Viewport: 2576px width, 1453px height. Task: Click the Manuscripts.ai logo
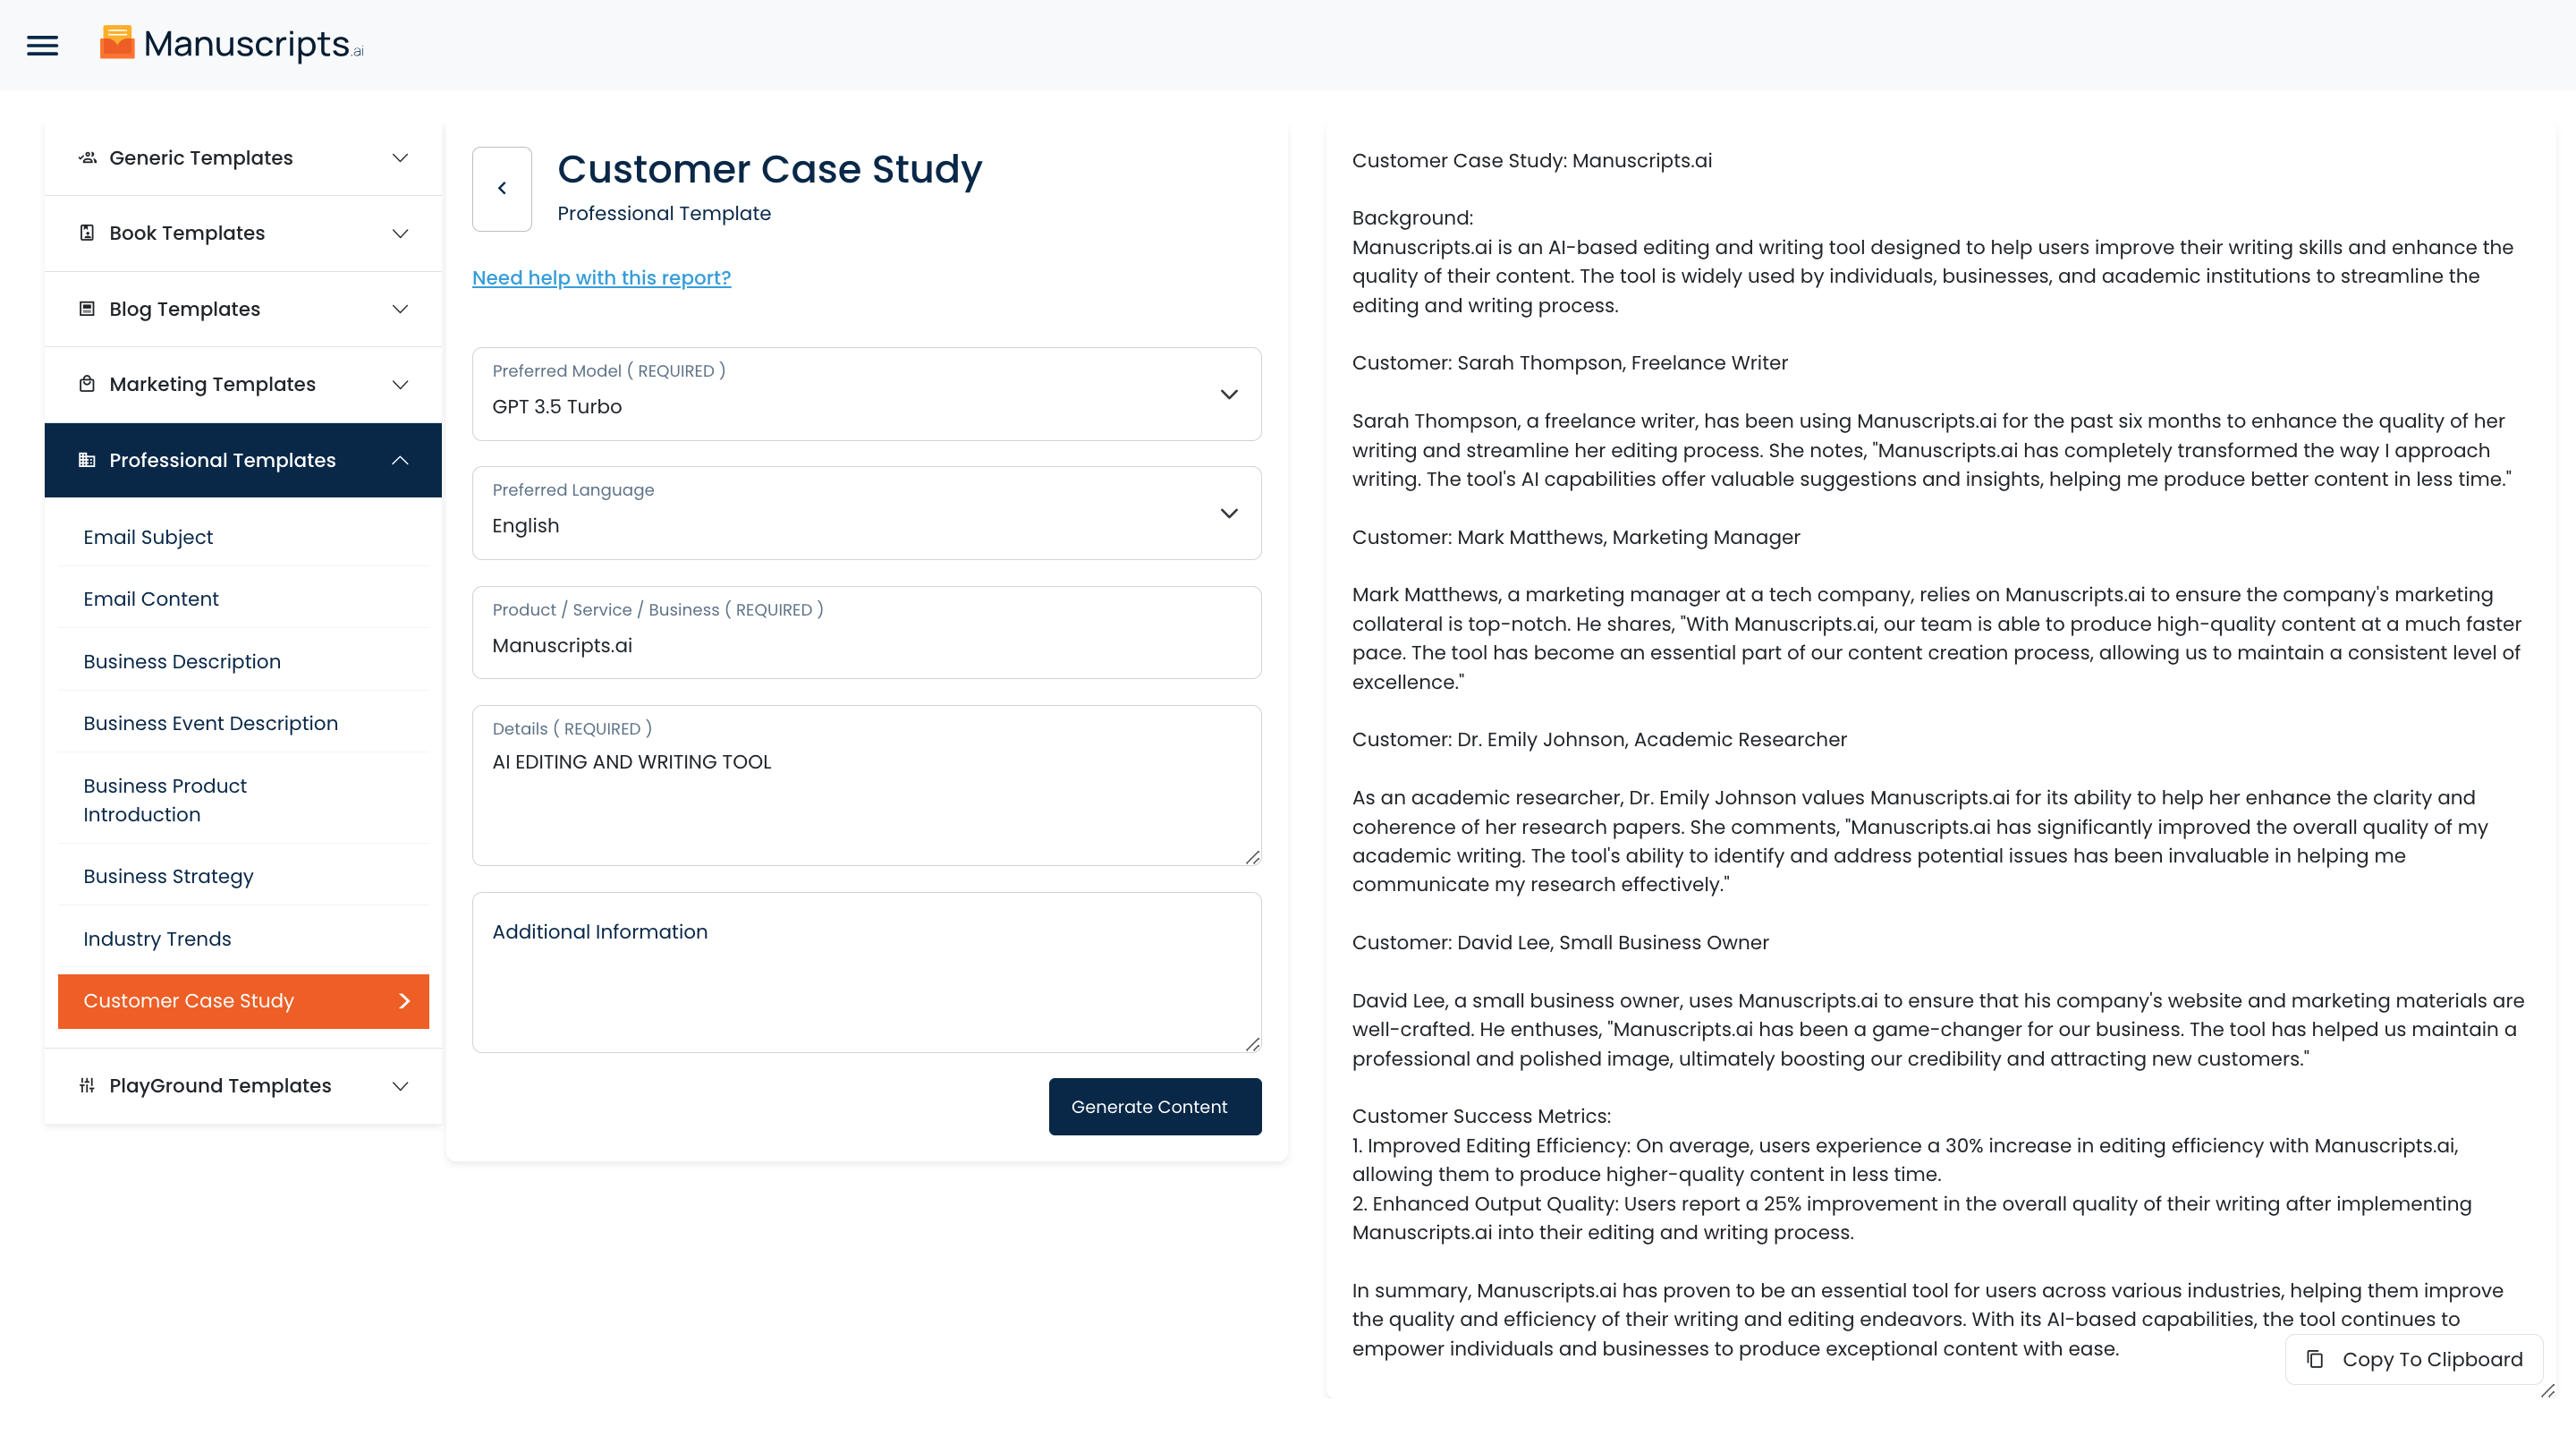(x=231, y=44)
